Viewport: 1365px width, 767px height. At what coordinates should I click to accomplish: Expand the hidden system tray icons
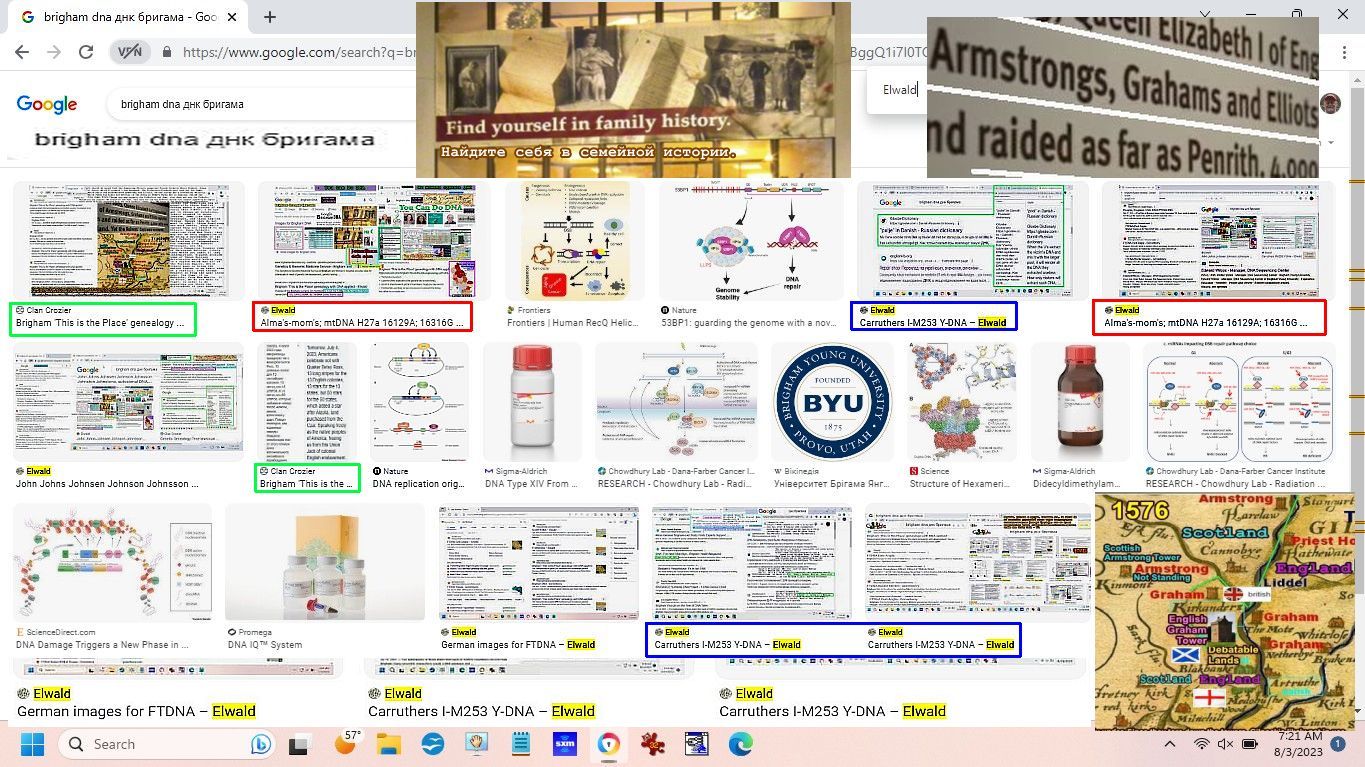pyautogui.click(x=1170, y=744)
